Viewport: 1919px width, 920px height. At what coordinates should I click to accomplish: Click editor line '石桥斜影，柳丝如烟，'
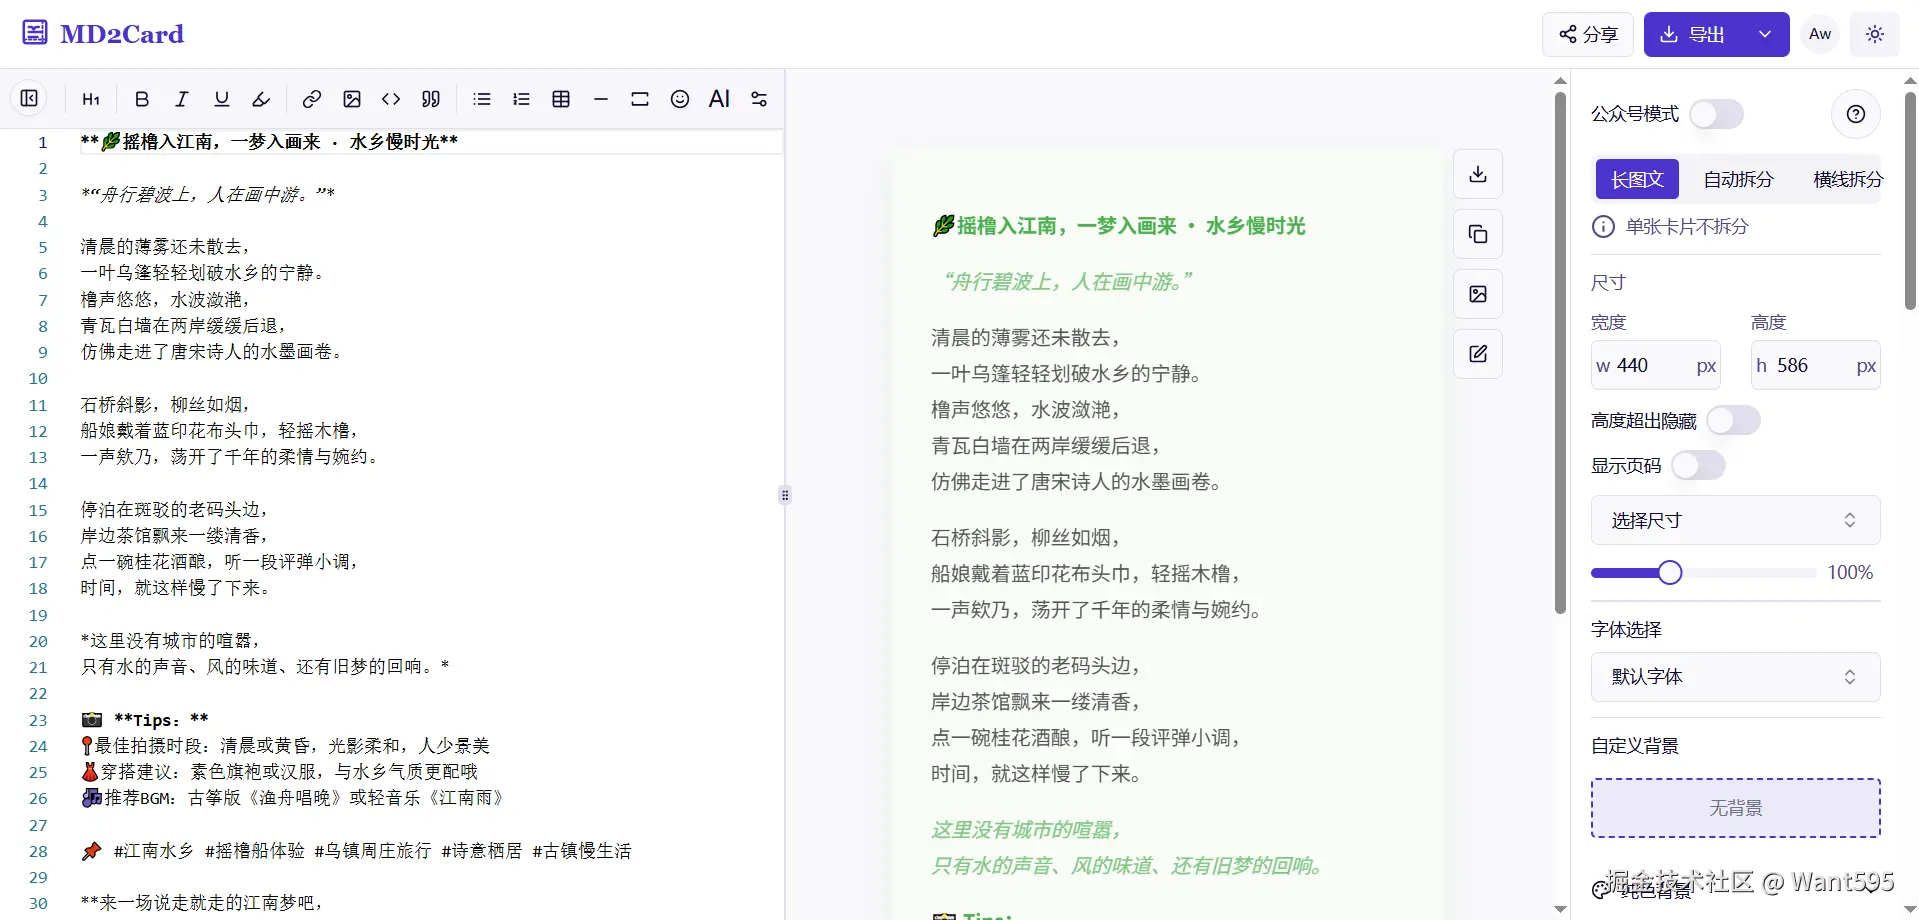pyautogui.click(x=165, y=405)
